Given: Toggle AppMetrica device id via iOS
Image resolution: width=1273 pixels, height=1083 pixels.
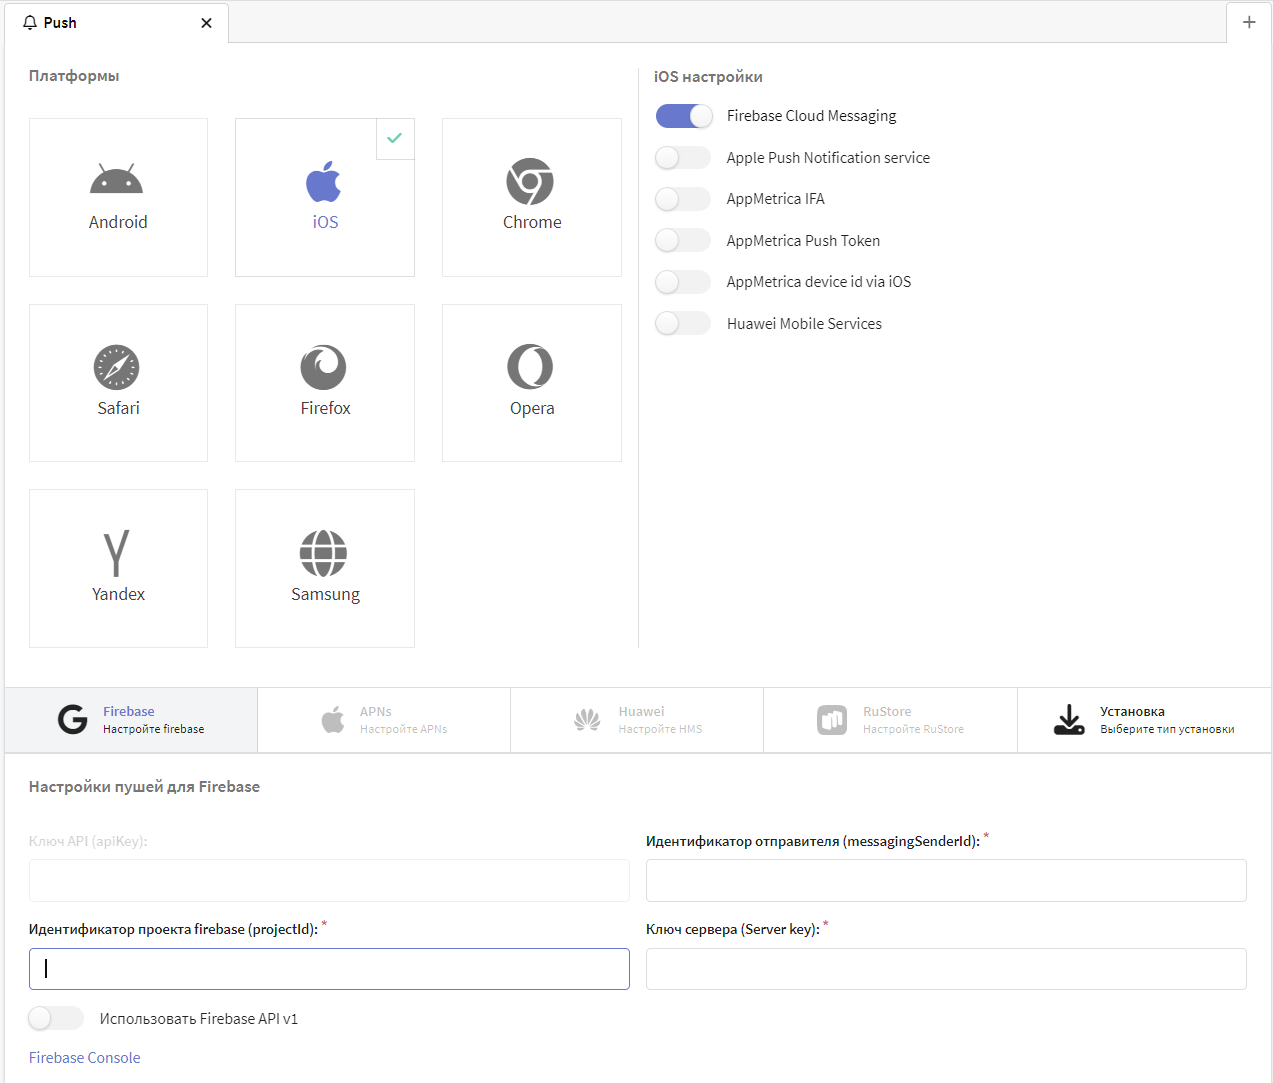Looking at the screenshot, I should [x=684, y=282].
